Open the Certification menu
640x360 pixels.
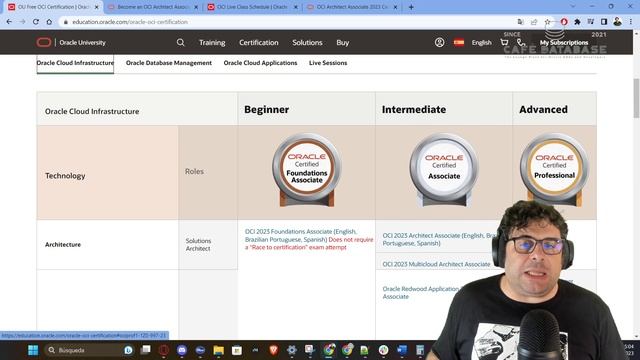tap(259, 42)
